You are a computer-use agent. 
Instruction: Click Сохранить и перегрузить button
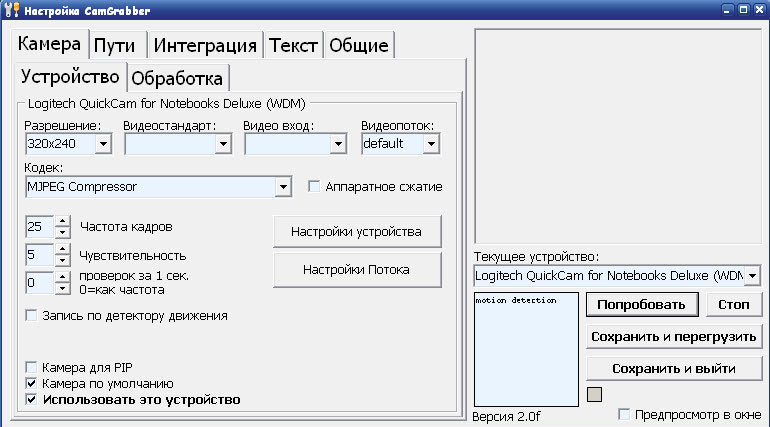[x=674, y=337]
